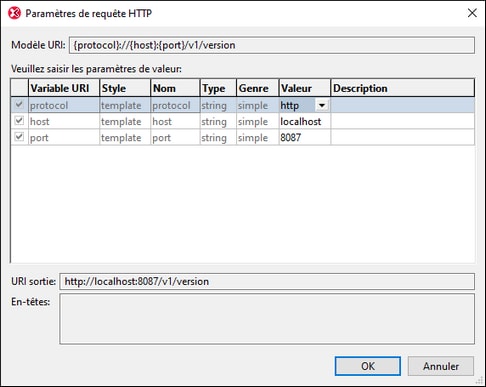The width and height of the screenshot is (486, 387).
Task: Click 'protocol' in Variable URI column
Action: 64,105
